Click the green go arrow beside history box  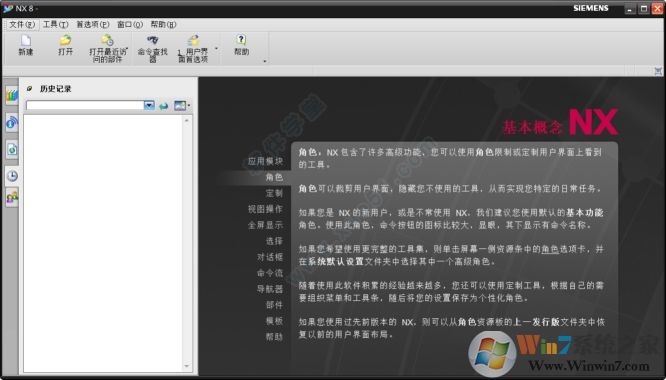click(x=164, y=106)
